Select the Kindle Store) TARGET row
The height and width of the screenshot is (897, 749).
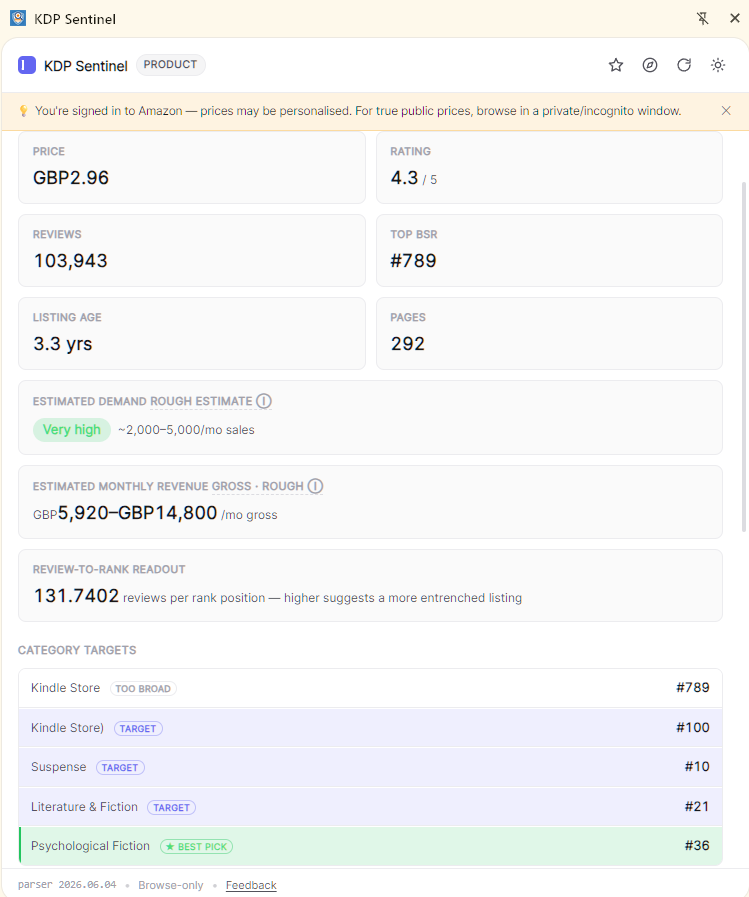point(370,728)
